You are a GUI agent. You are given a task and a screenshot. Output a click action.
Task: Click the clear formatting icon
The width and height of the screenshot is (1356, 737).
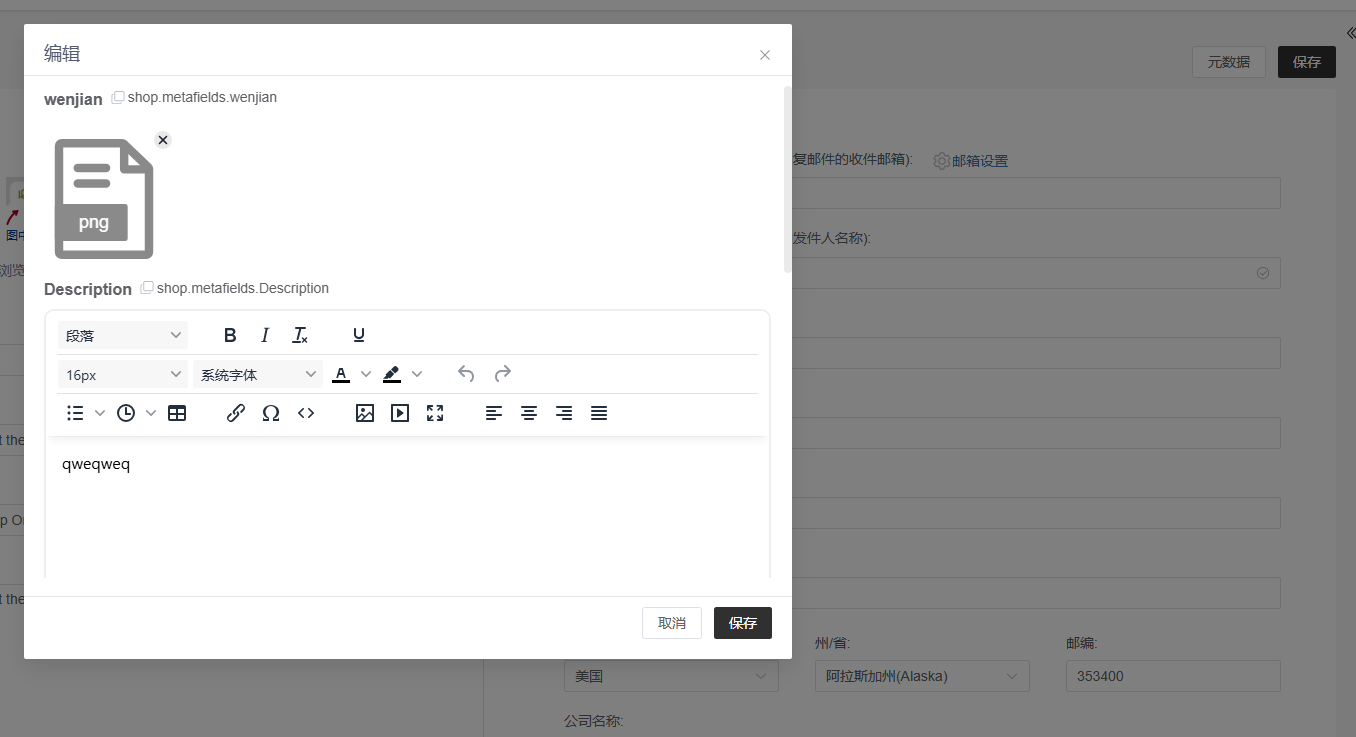(300, 335)
